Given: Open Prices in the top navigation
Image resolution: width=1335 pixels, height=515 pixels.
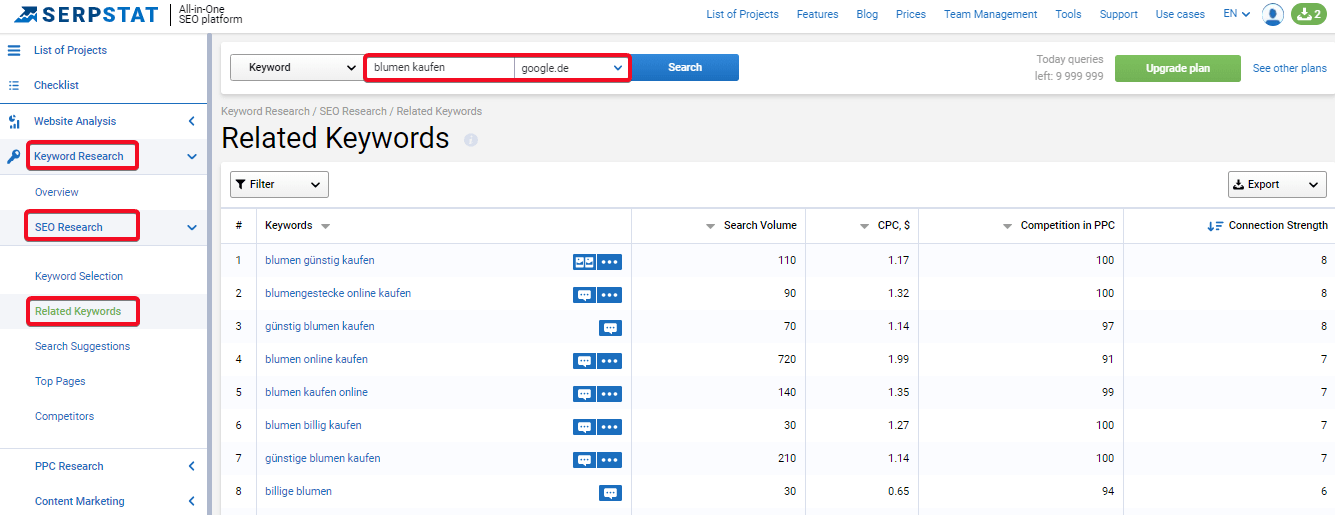Looking at the screenshot, I should tap(911, 14).
